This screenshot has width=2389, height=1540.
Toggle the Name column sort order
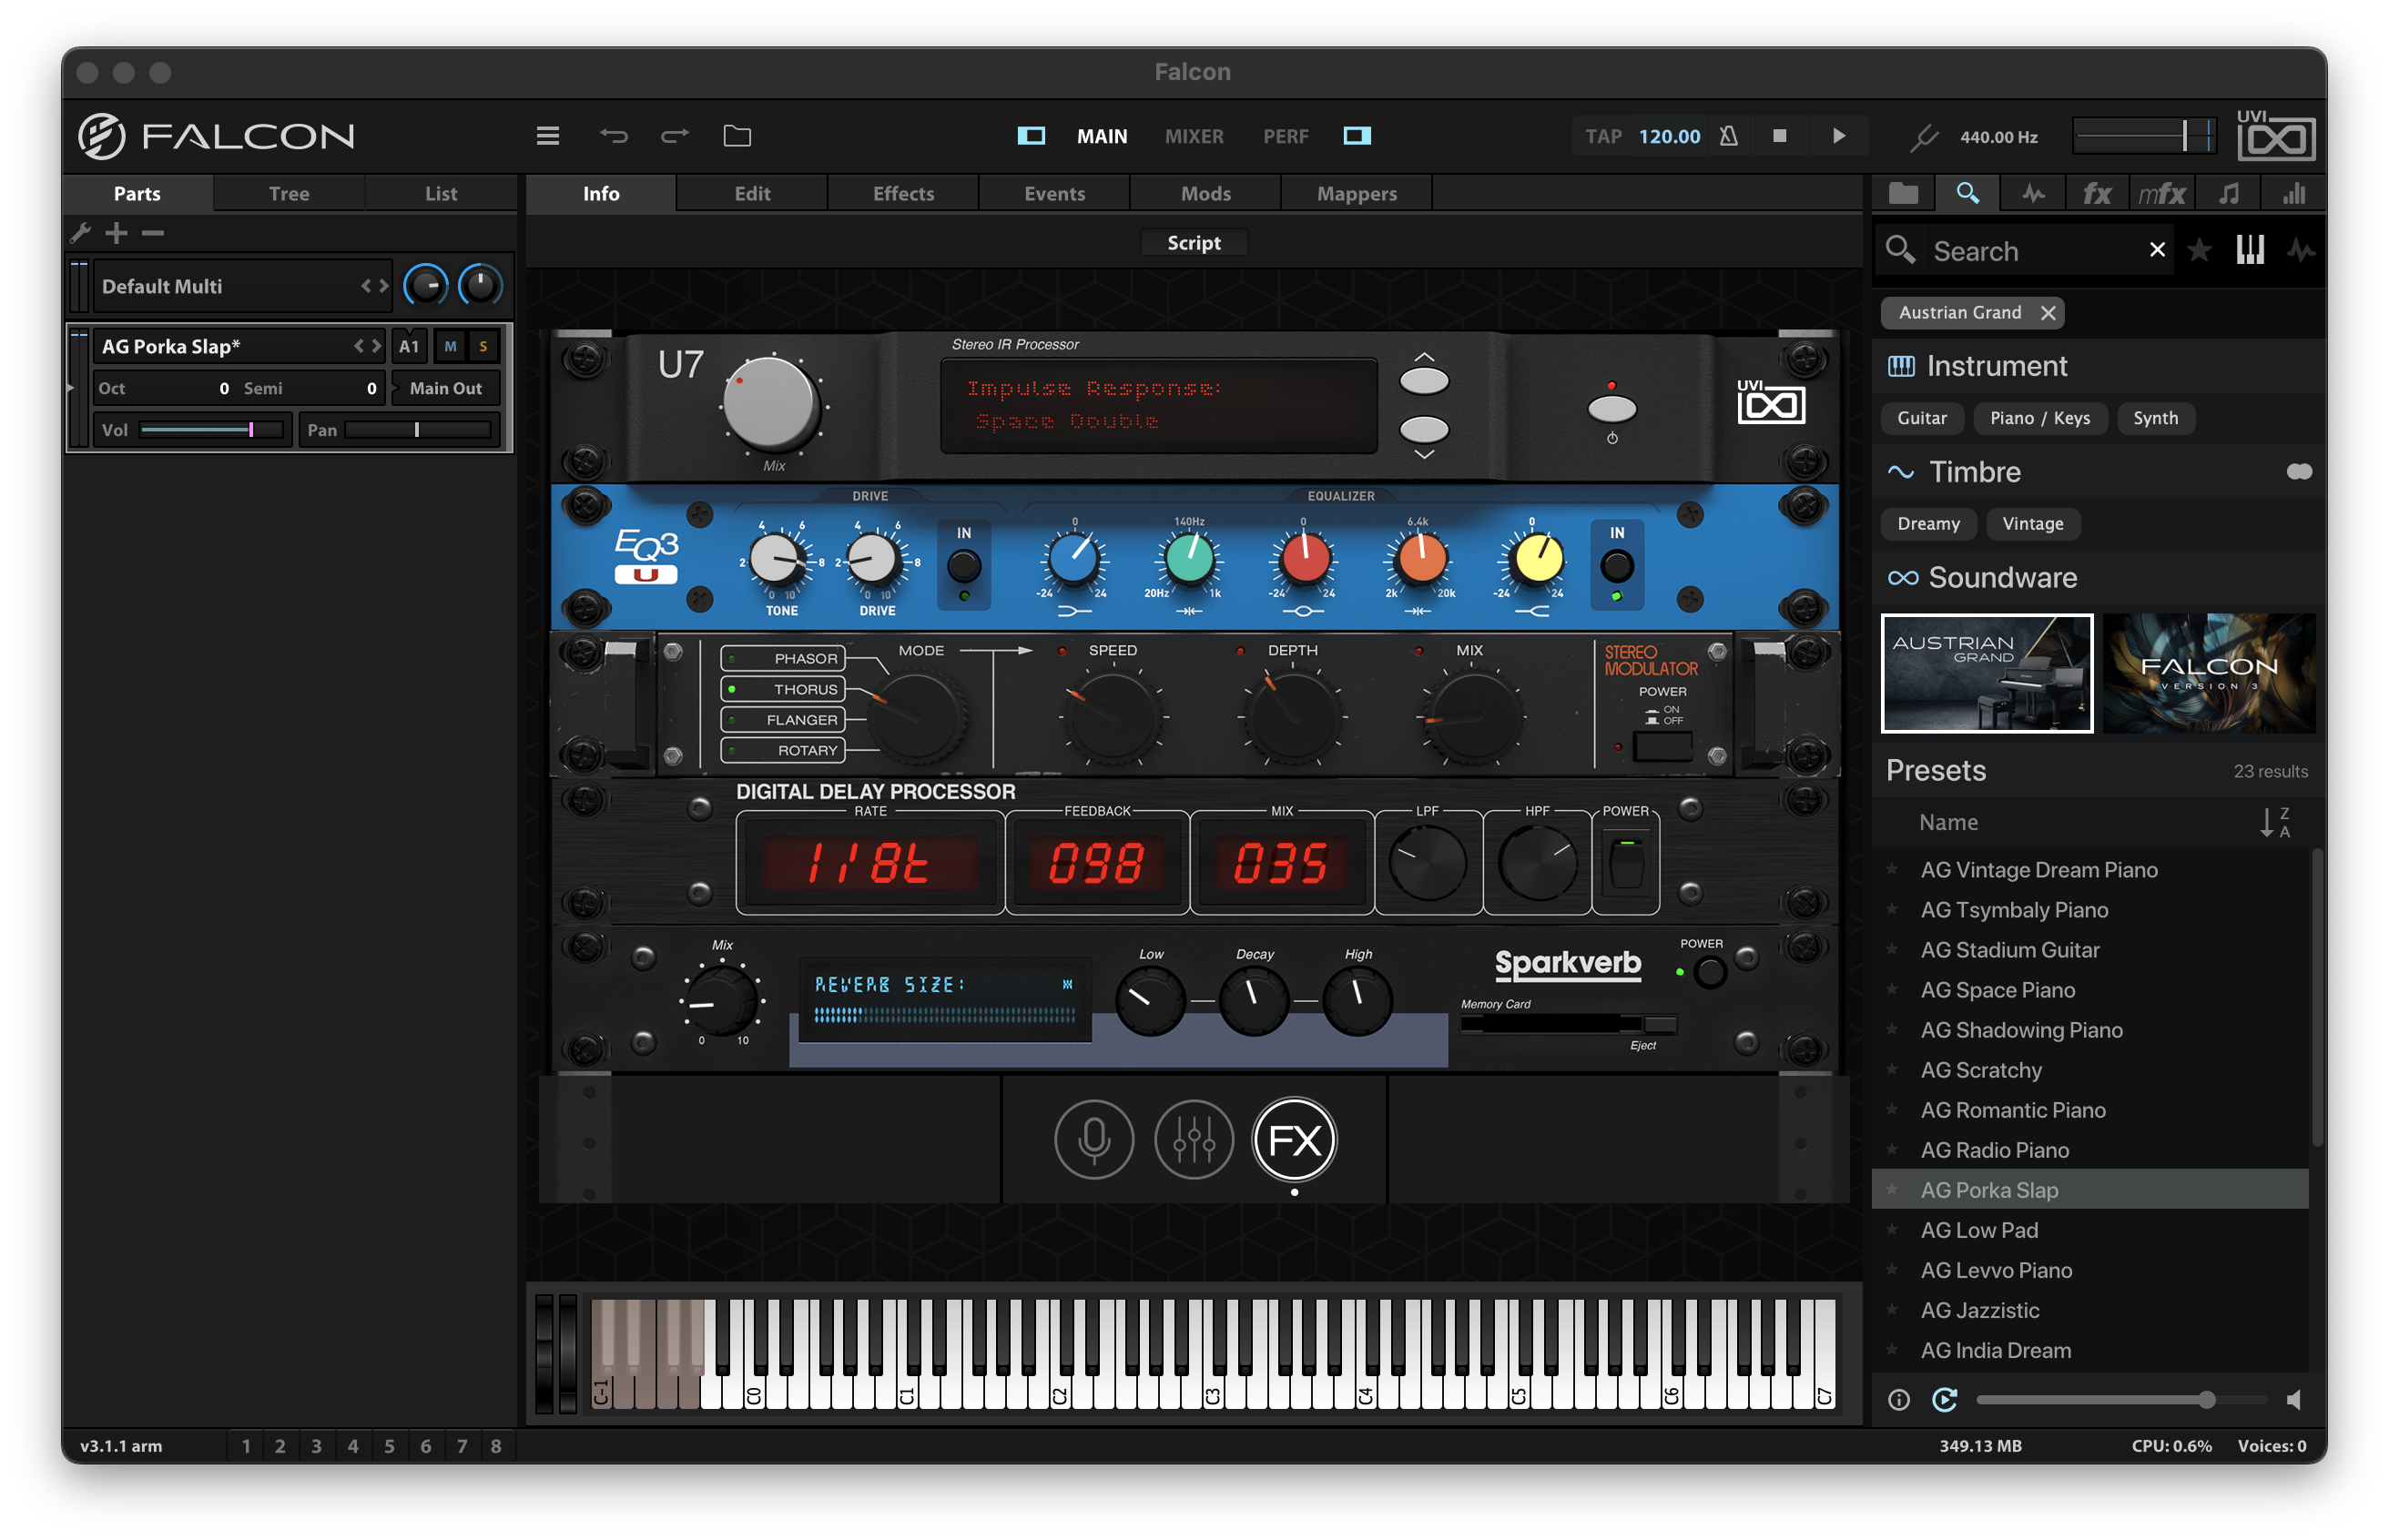pyautogui.click(x=2274, y=822)
